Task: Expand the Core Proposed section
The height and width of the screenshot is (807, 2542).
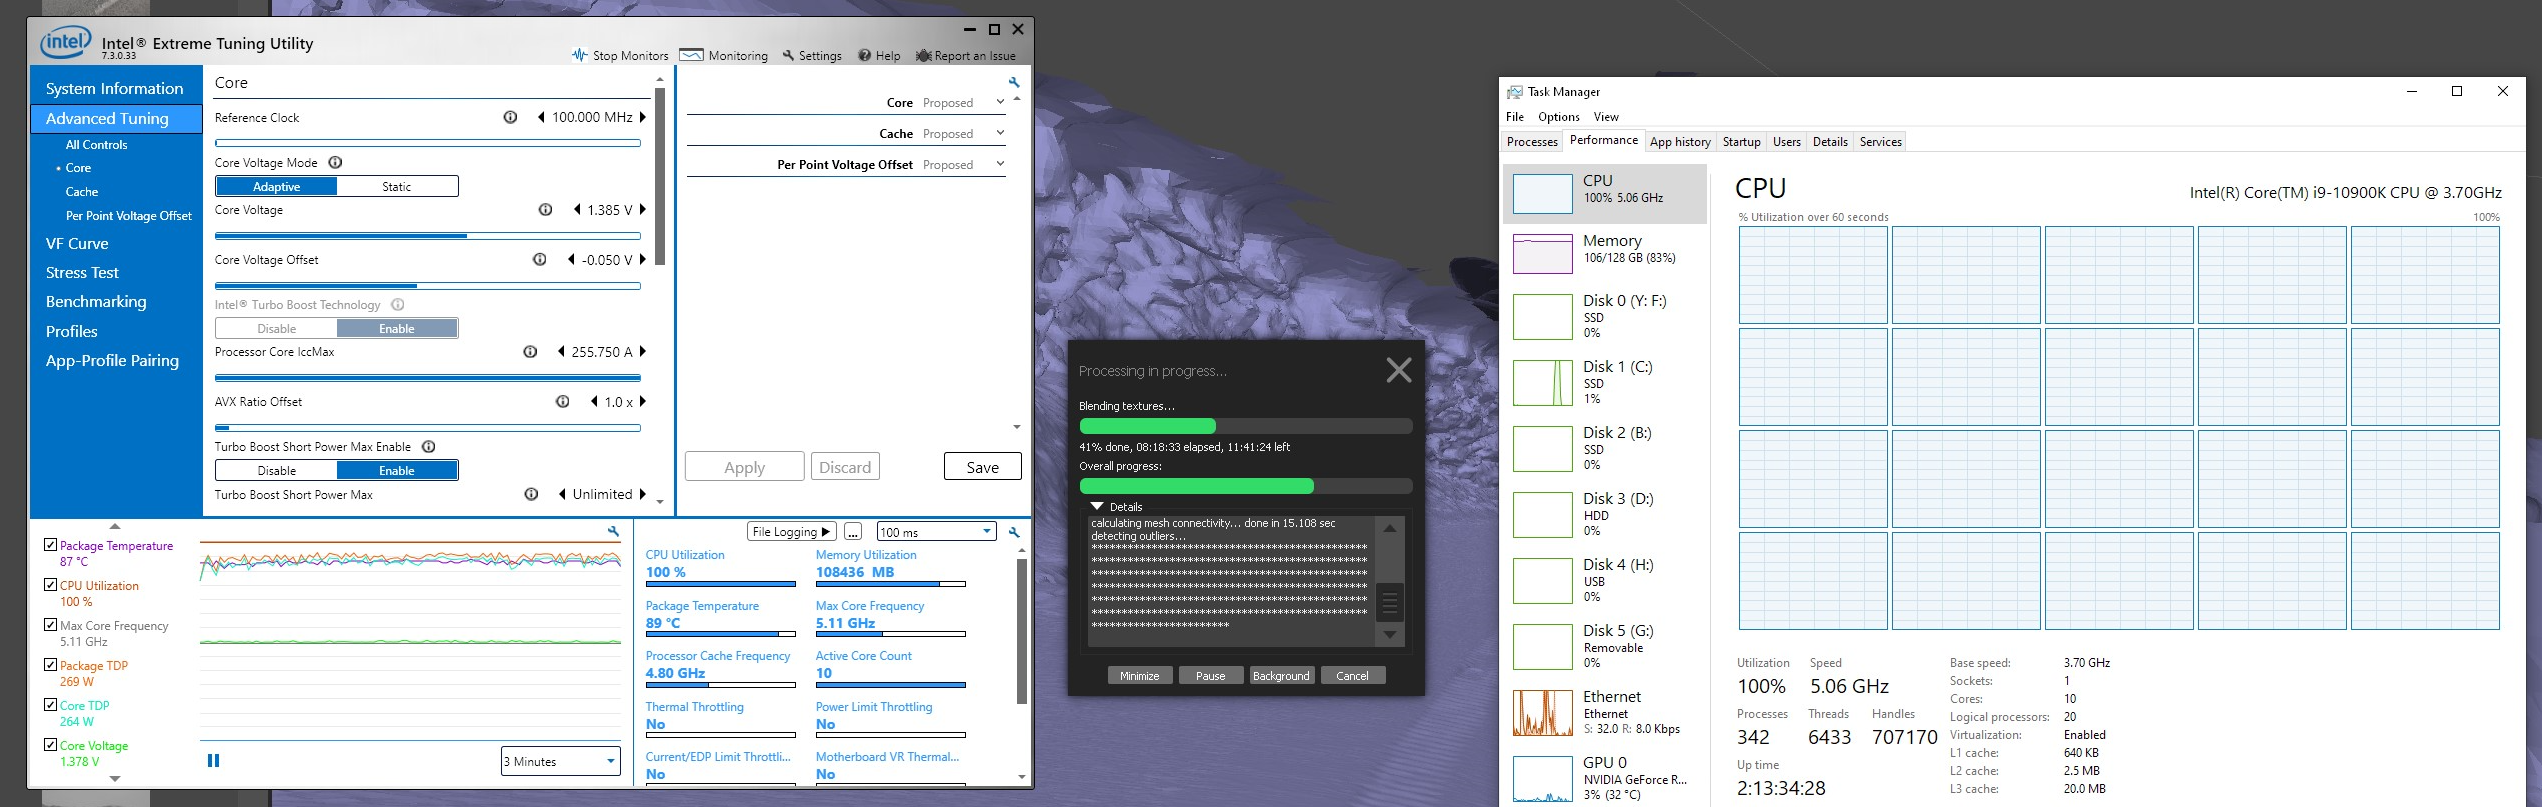Action: click(1000, 102)
